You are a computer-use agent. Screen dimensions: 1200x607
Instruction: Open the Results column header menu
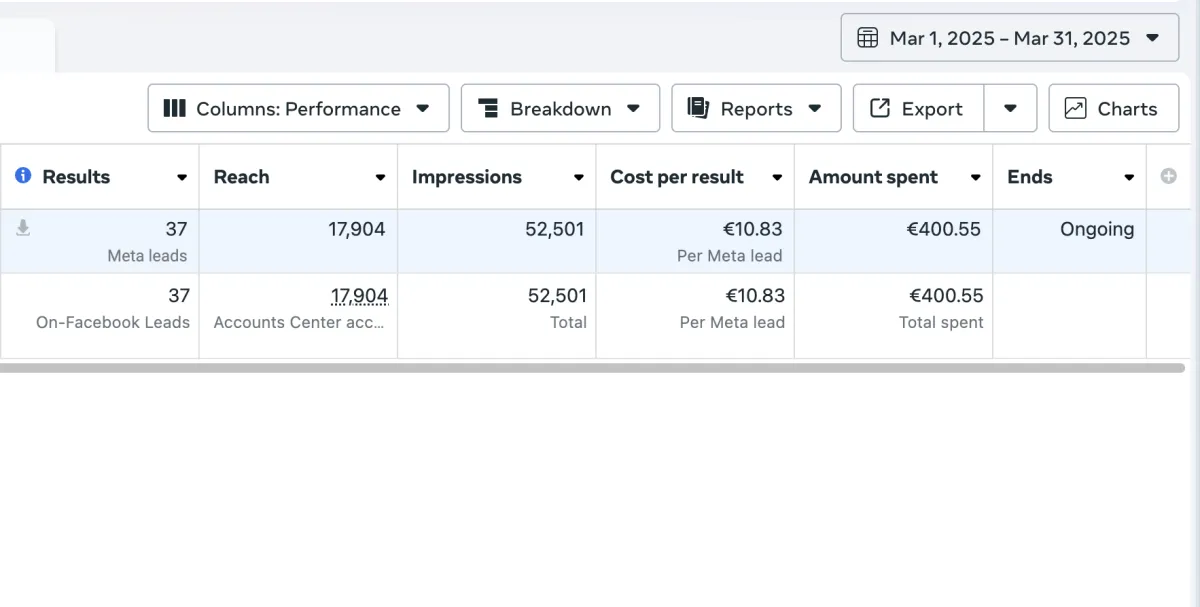coord(181,178)
